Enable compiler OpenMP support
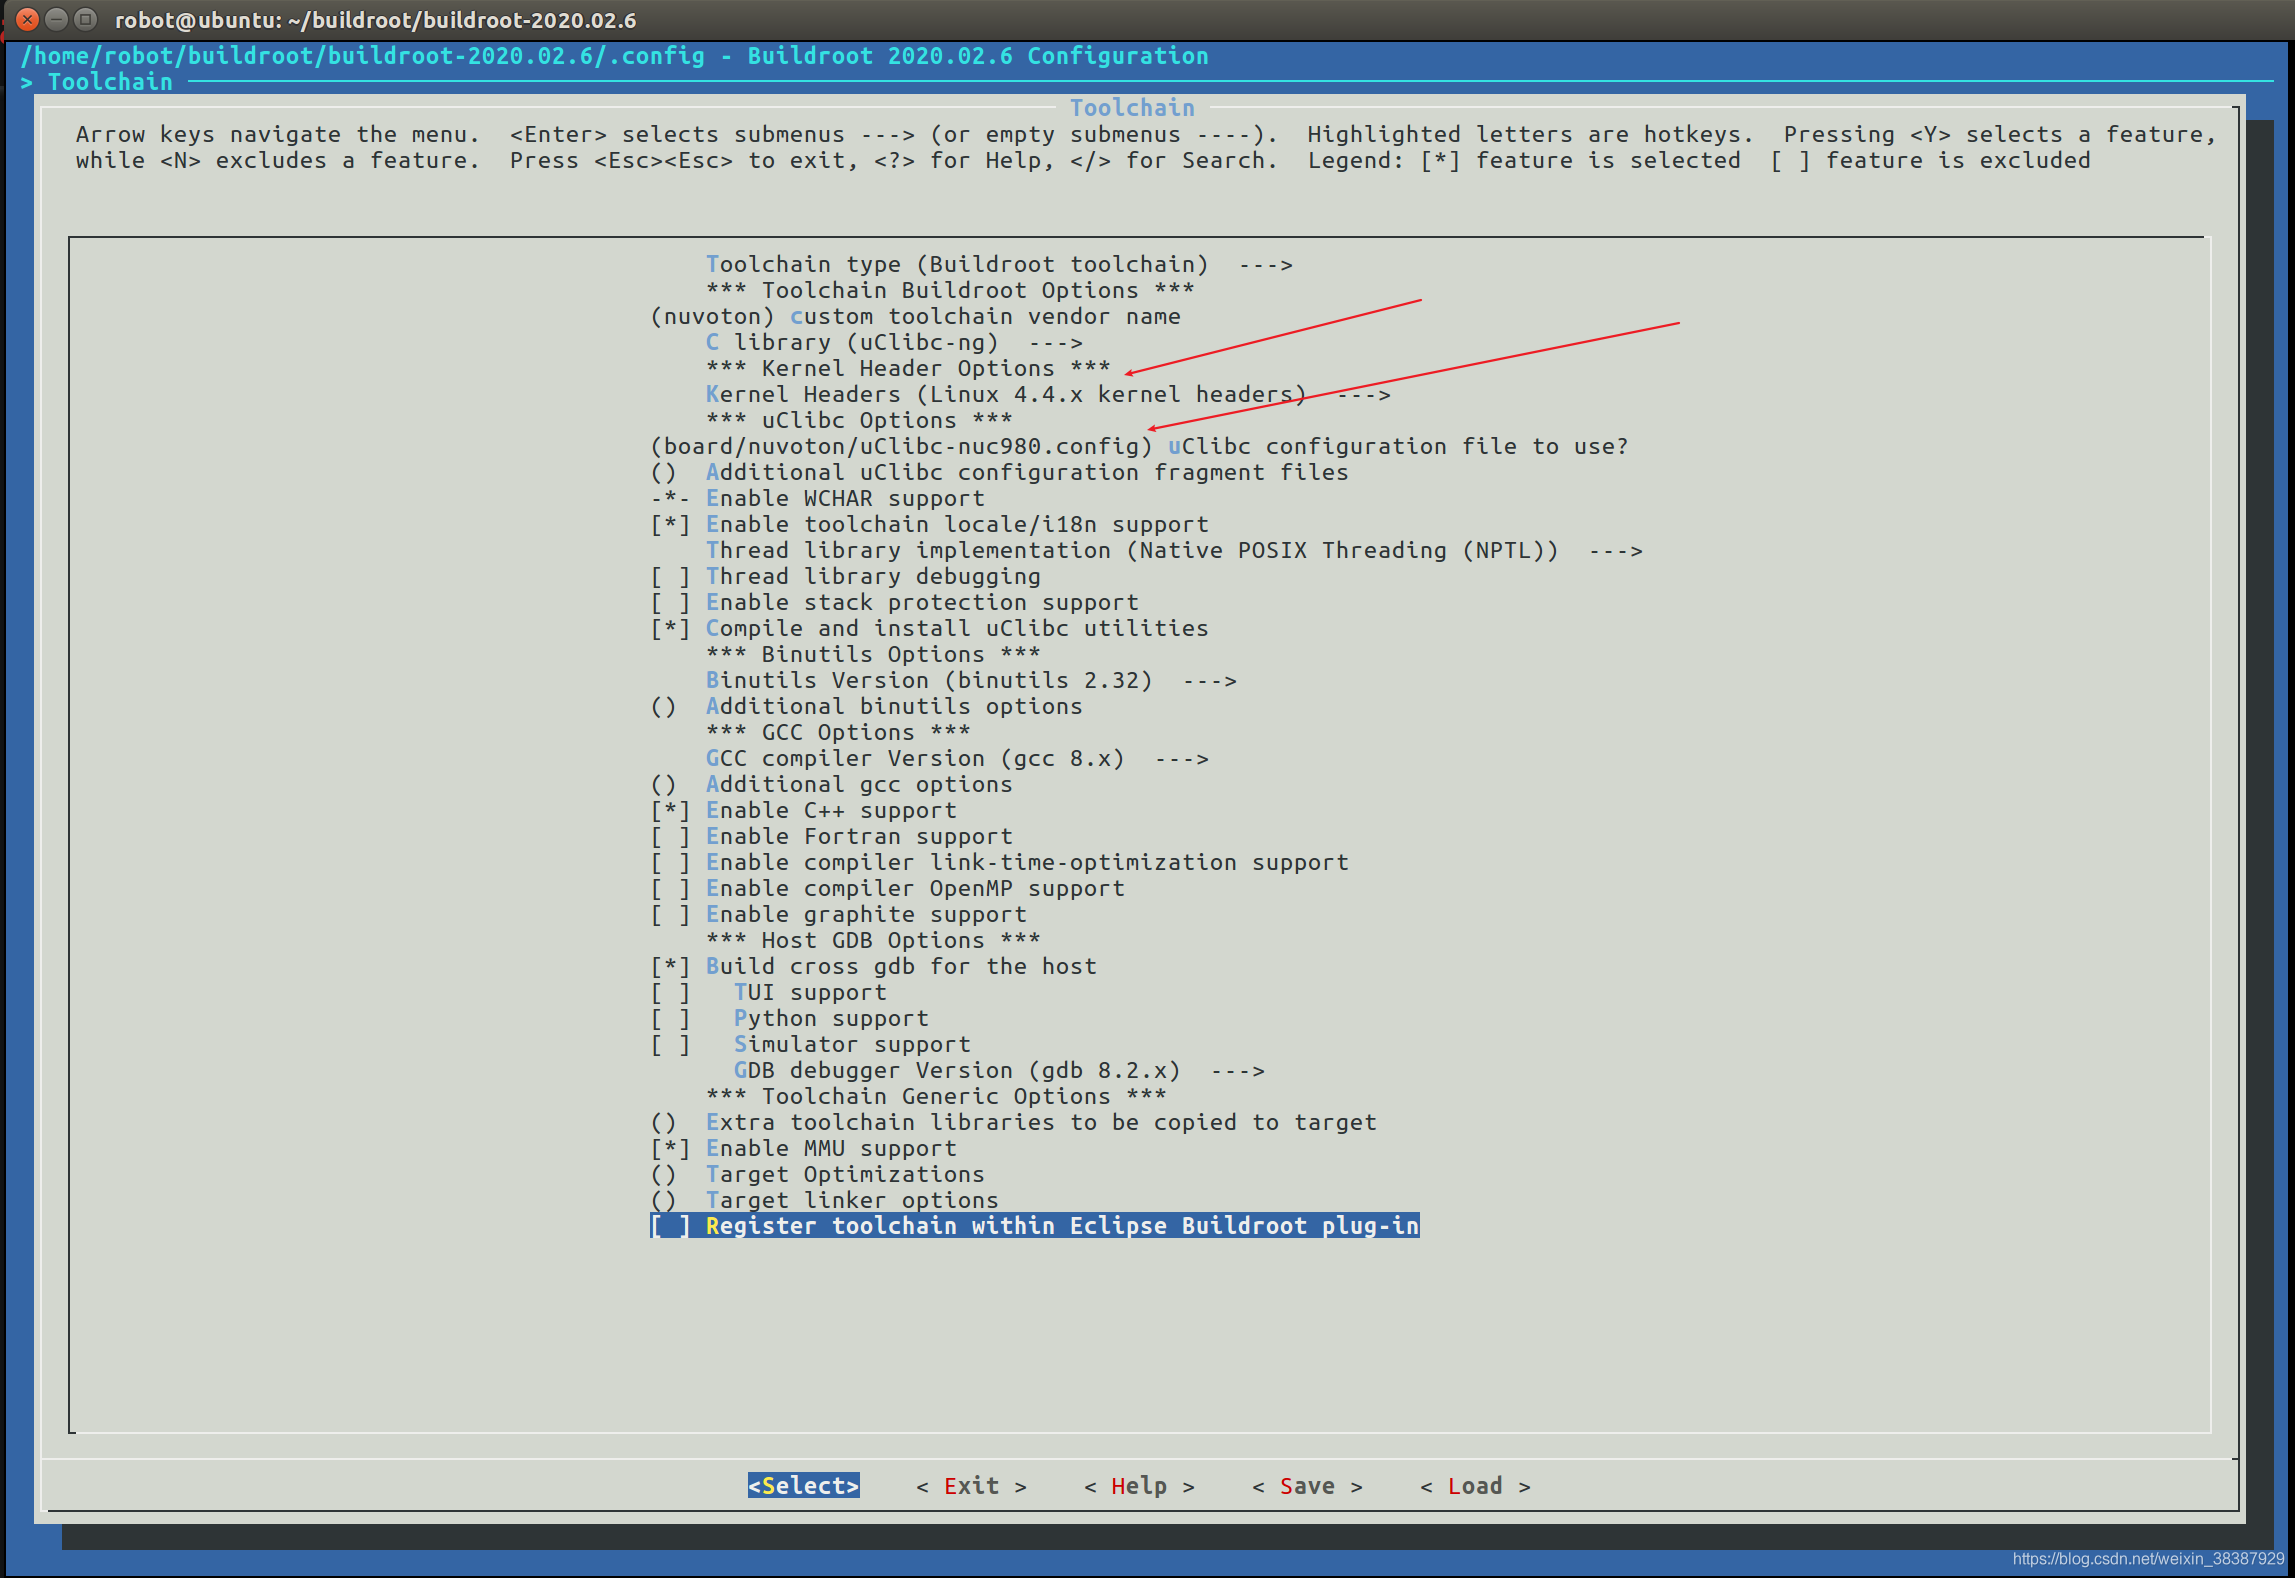This screenshot has width=2295, height=1578. (x=888, y=888)
